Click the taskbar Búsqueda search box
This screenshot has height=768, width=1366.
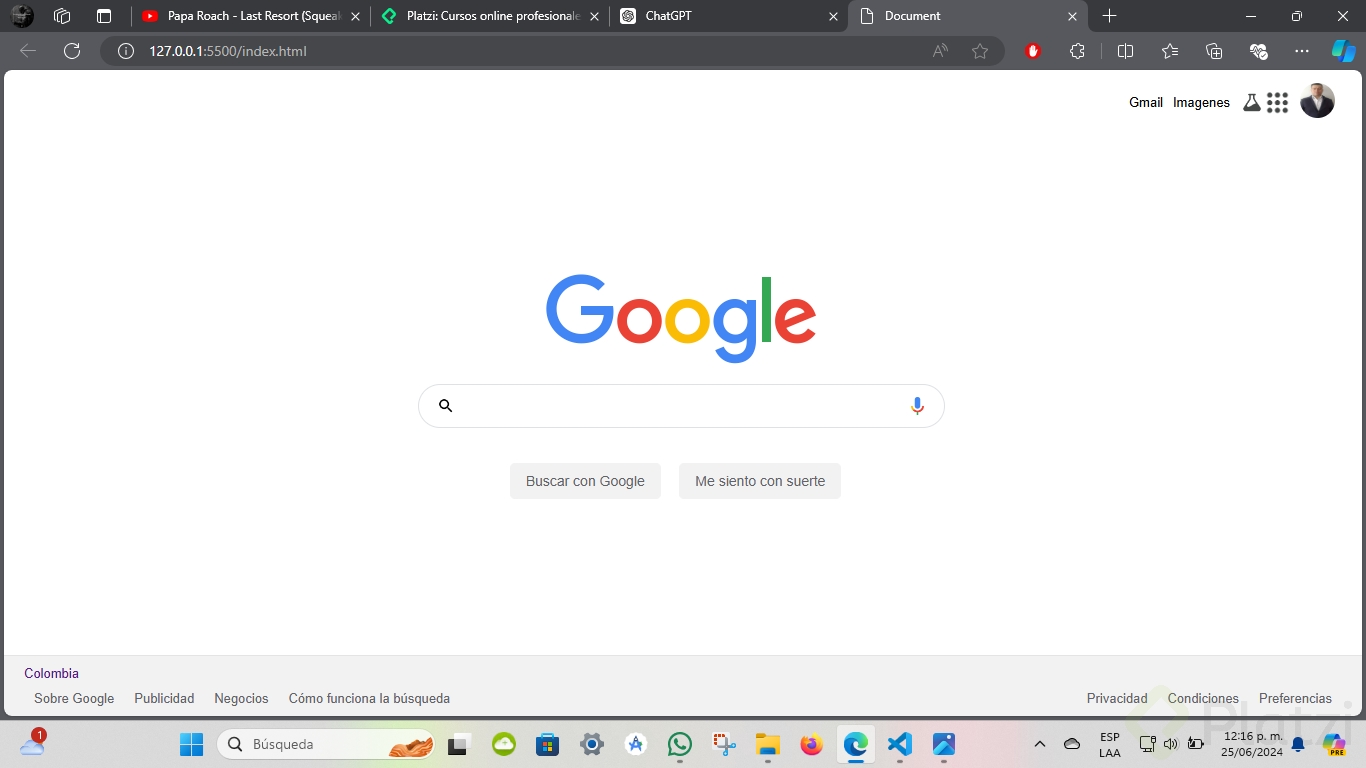coord(326,744)
